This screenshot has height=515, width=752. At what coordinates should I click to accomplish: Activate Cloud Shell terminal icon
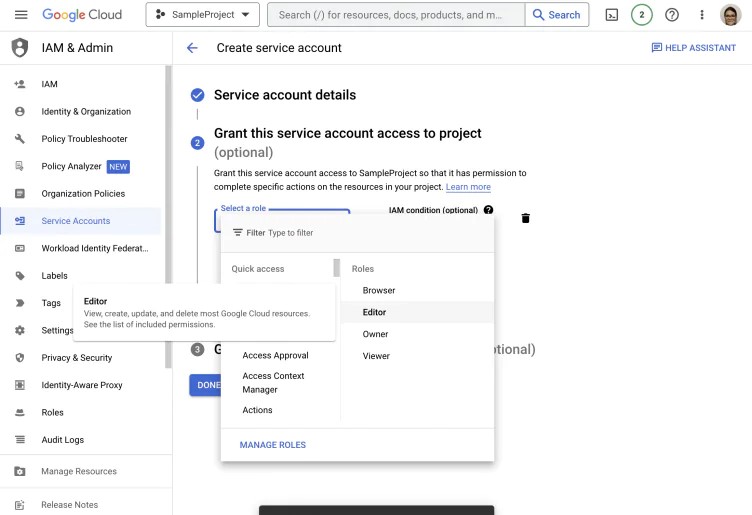pyautogui.click(x=611, y=15)
